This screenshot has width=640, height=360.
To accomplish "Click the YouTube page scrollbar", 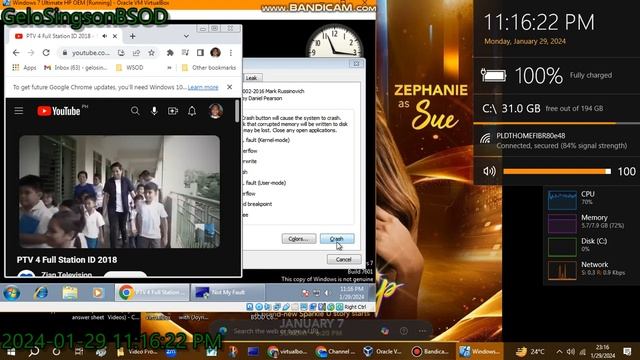I will tap(237, 111).
